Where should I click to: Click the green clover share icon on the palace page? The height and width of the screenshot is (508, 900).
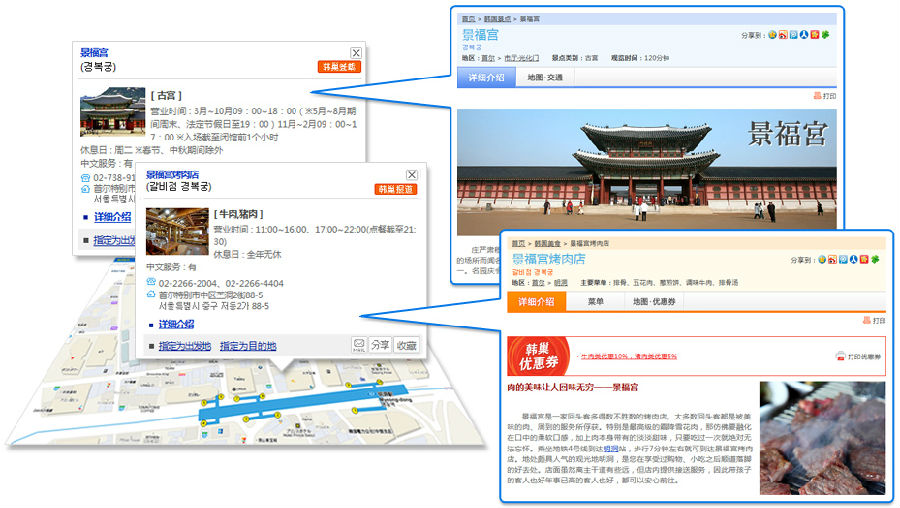tap(825, 35)
